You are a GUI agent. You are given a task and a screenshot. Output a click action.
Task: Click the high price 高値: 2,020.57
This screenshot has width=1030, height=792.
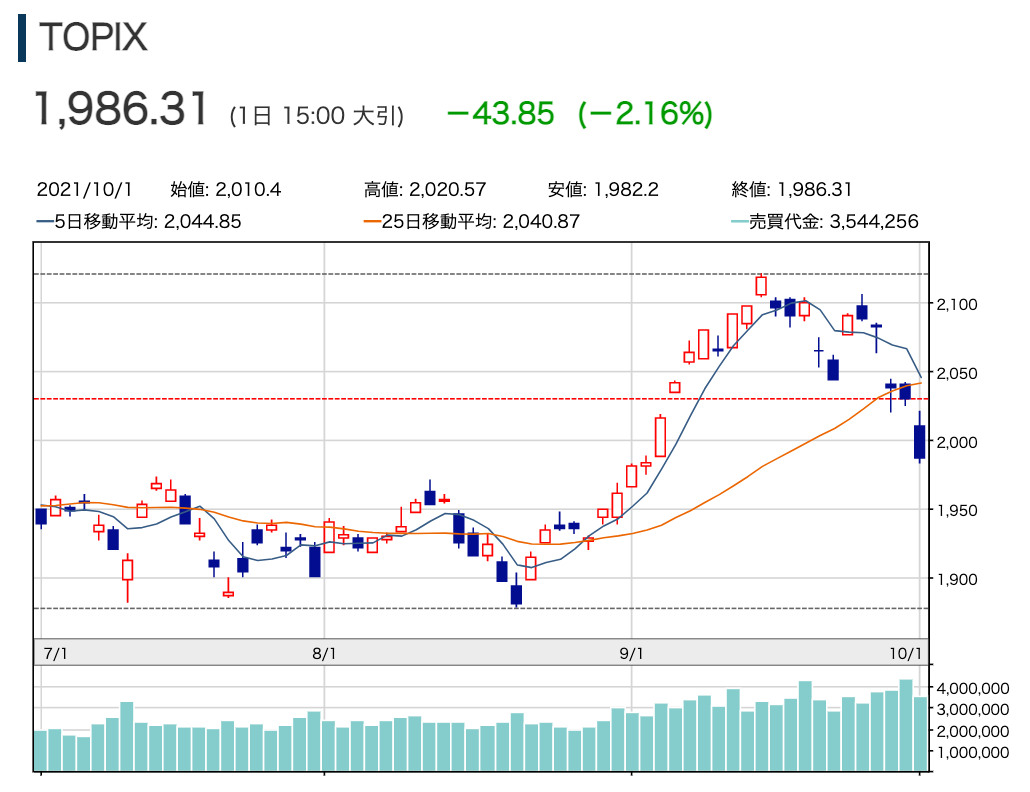pos(425,190)
